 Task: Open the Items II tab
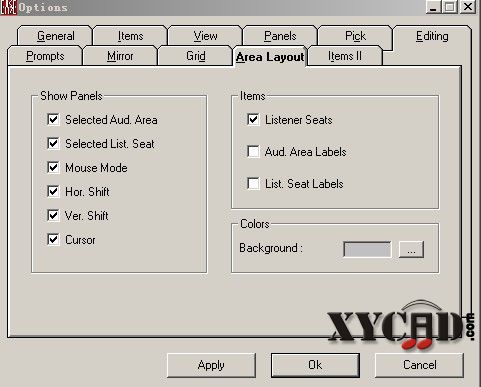[345, 56]
